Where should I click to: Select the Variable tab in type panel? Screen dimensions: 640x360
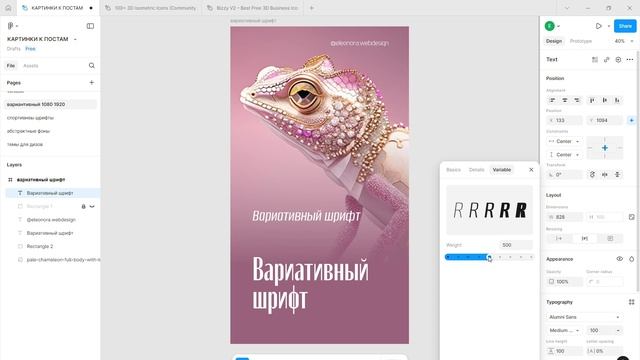coord(502,170)
